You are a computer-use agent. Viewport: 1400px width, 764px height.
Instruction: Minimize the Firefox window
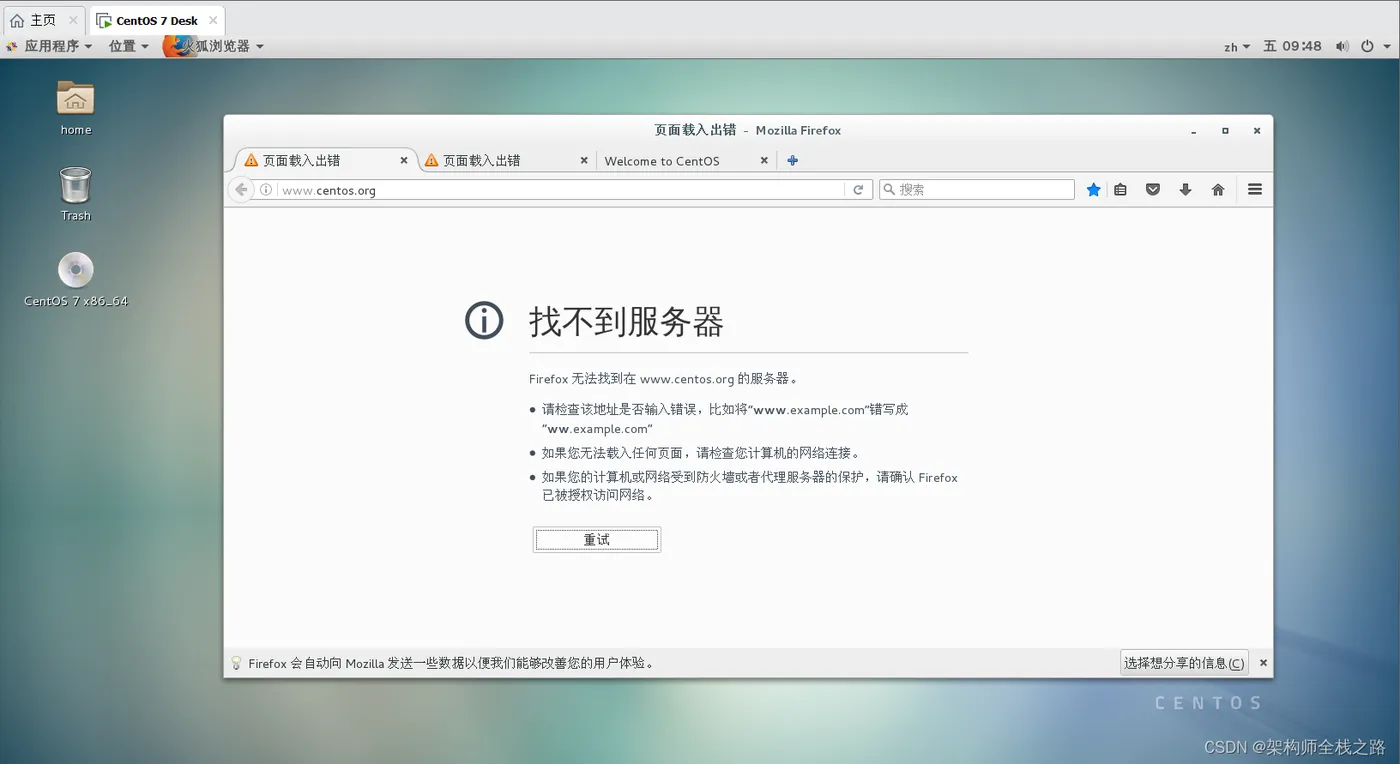click(1194, 131)
